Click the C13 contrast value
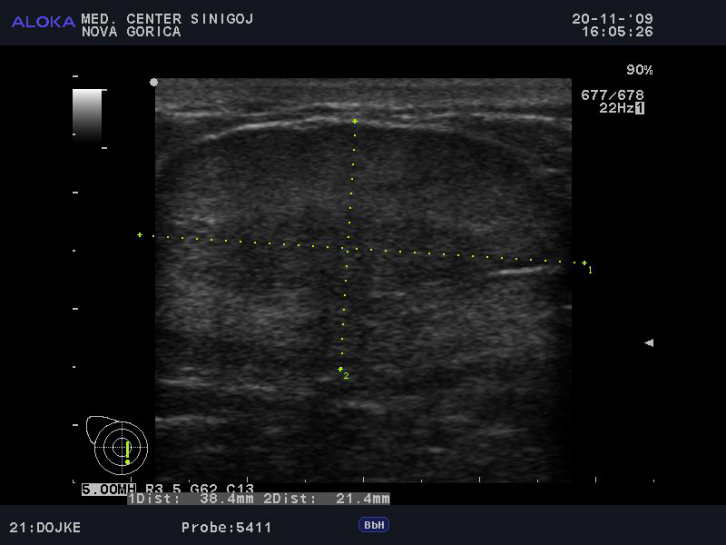 click(240, 489)
